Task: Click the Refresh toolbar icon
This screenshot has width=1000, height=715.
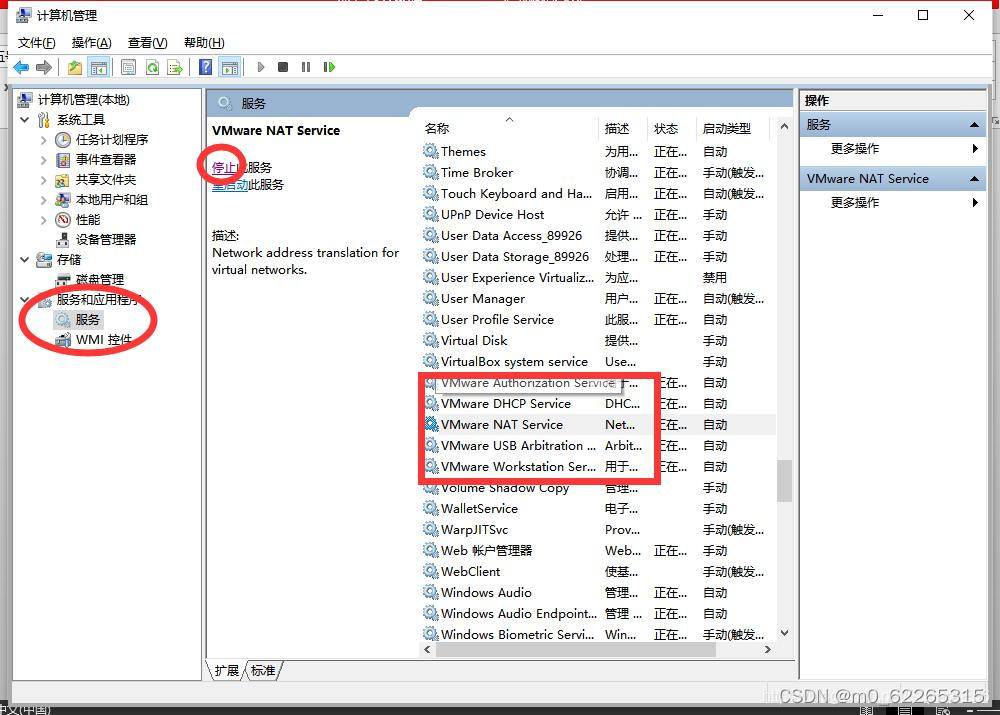Action: (152, 67)
